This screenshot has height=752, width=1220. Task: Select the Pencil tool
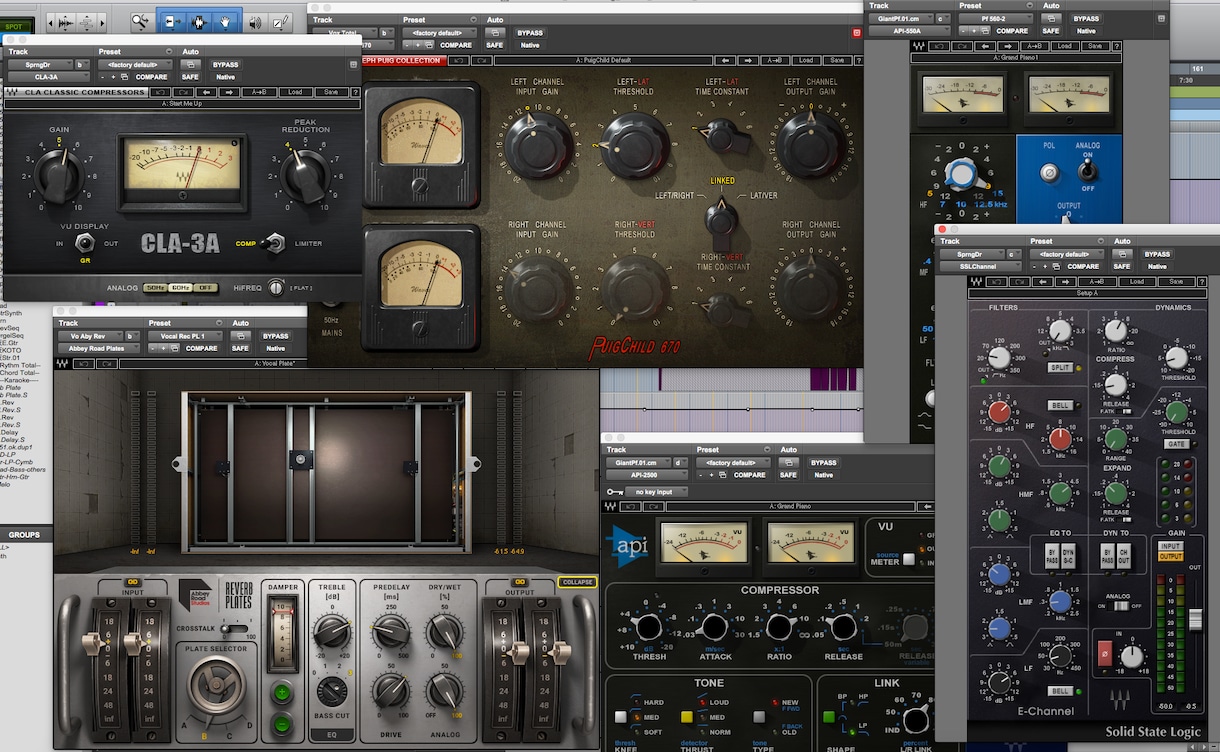click(282, 21)
